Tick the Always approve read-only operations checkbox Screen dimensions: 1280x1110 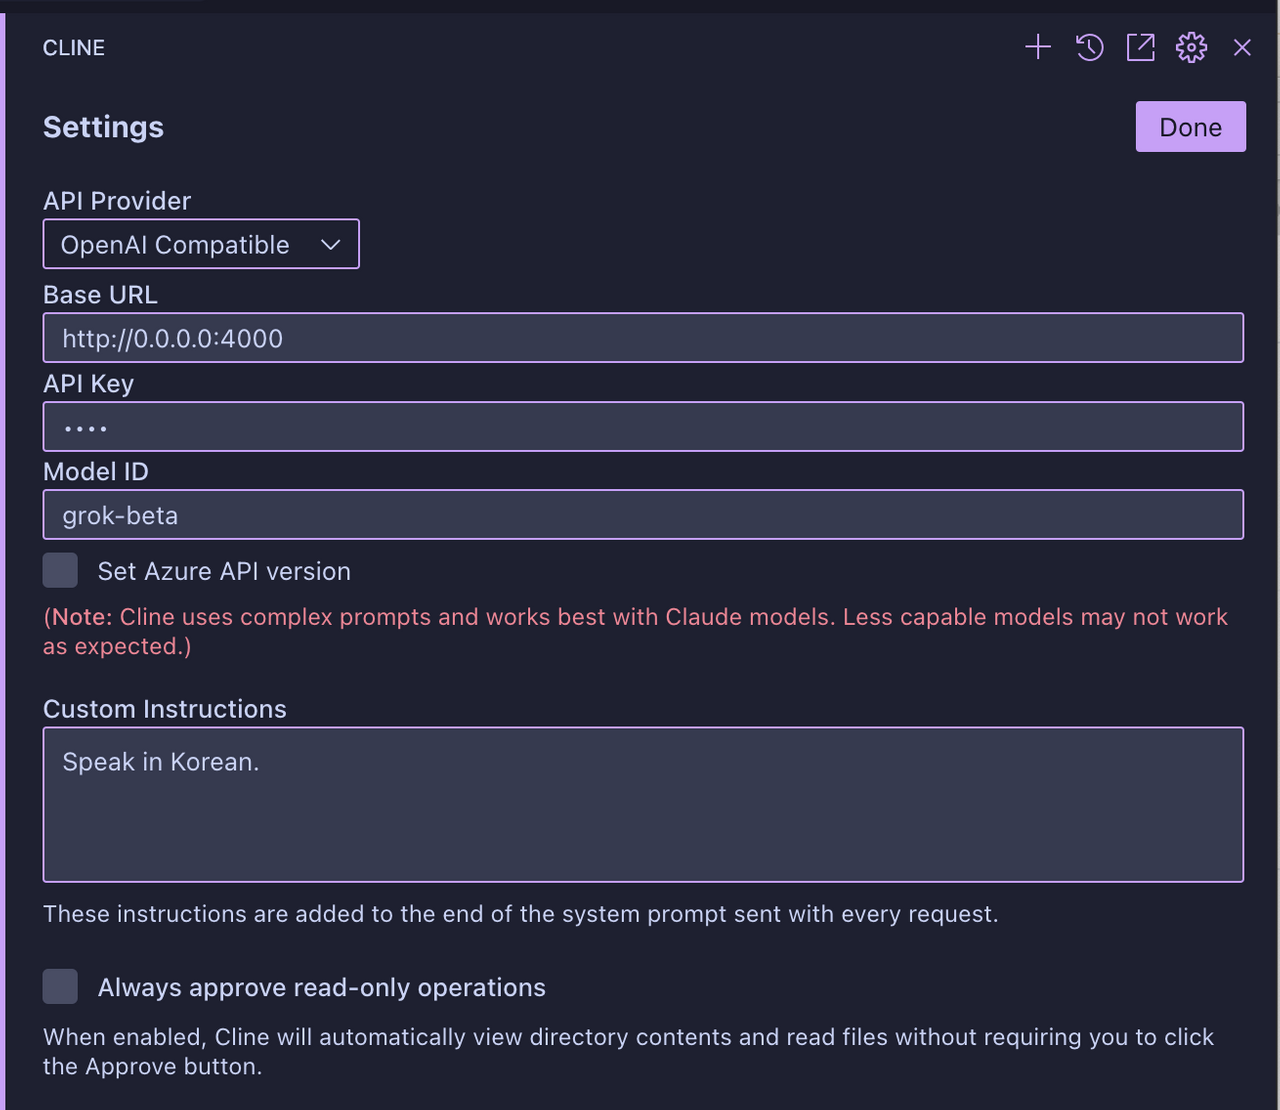click(60, 986)
